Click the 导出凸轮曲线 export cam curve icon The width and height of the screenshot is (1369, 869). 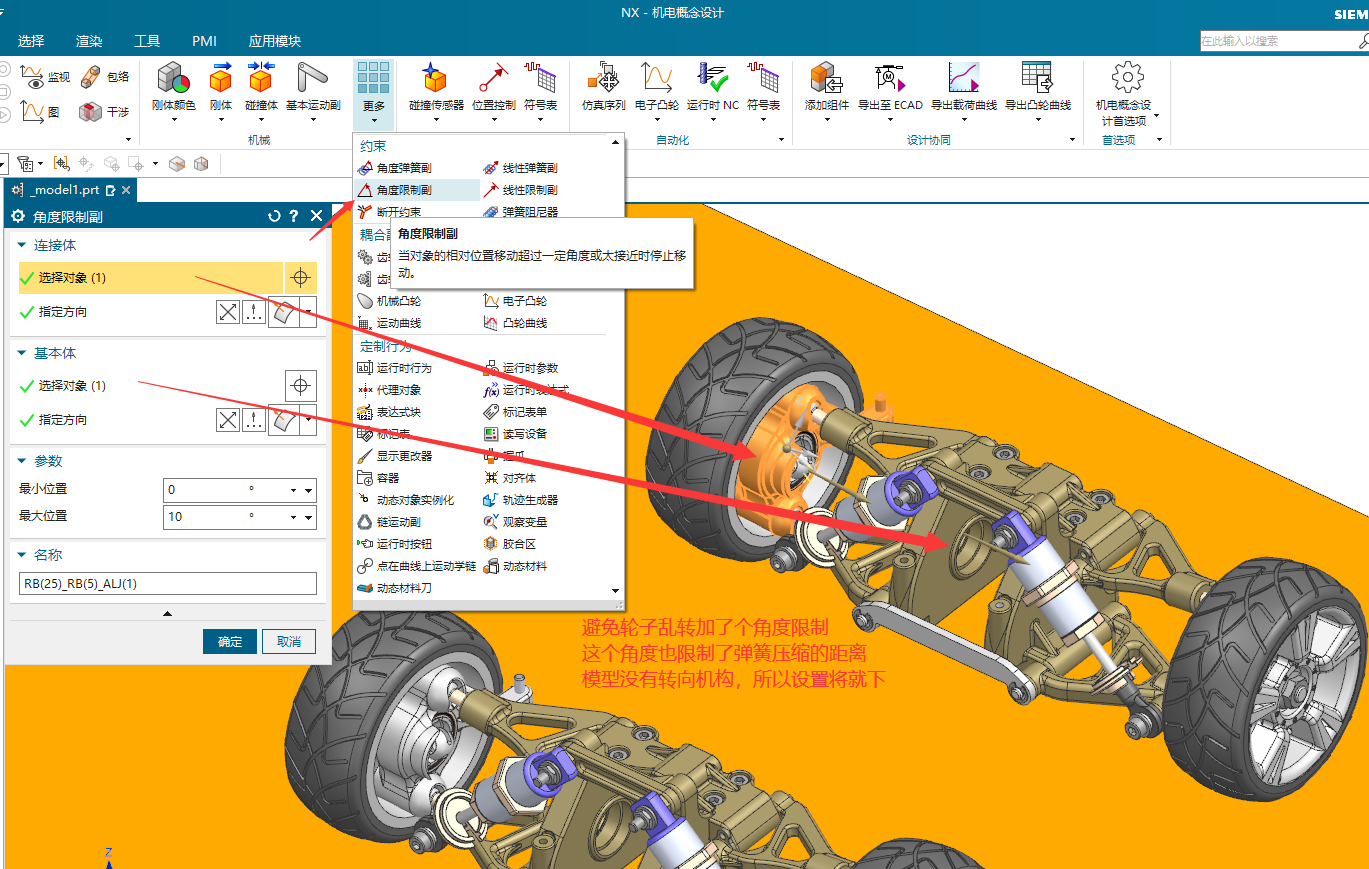(1037, 78)
